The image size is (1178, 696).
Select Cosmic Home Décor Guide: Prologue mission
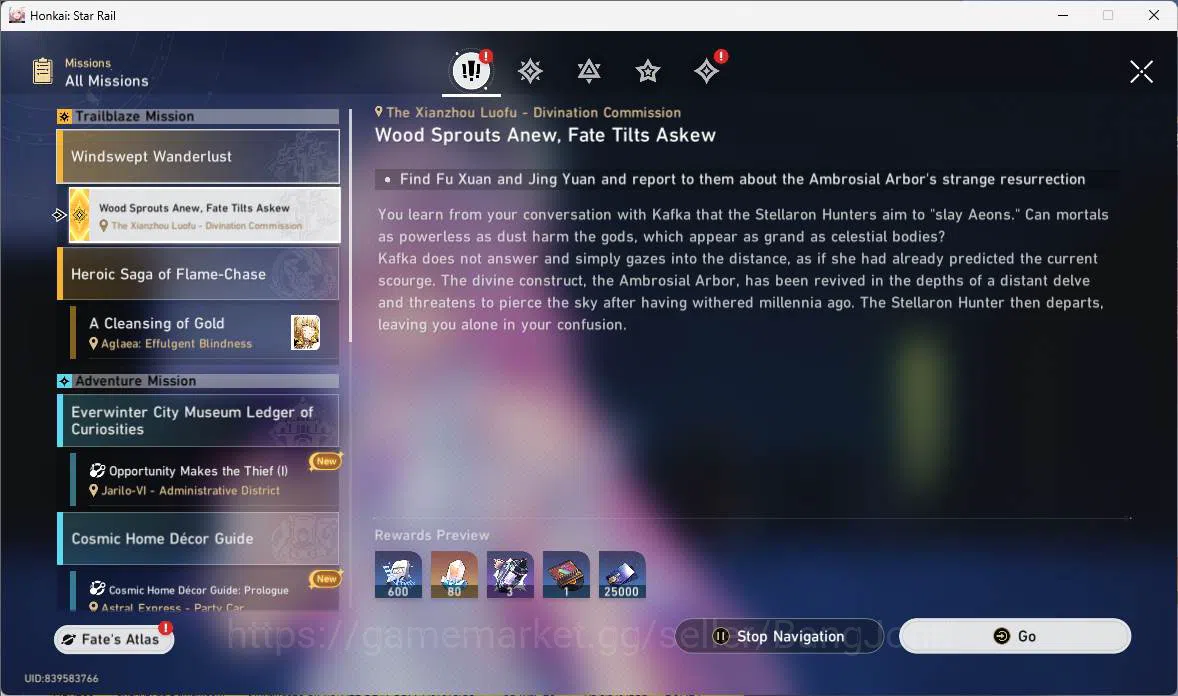point(204,592)
